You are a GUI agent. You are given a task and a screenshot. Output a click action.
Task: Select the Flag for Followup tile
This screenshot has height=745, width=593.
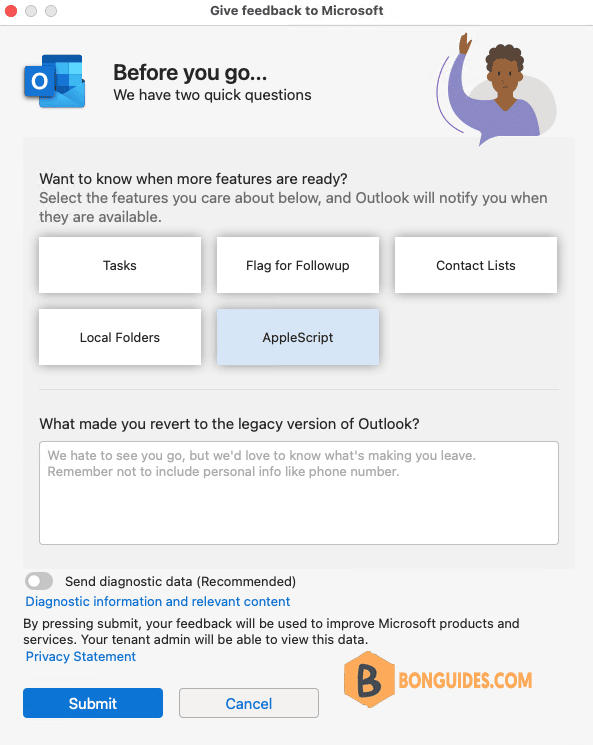(x=298, y=265)
